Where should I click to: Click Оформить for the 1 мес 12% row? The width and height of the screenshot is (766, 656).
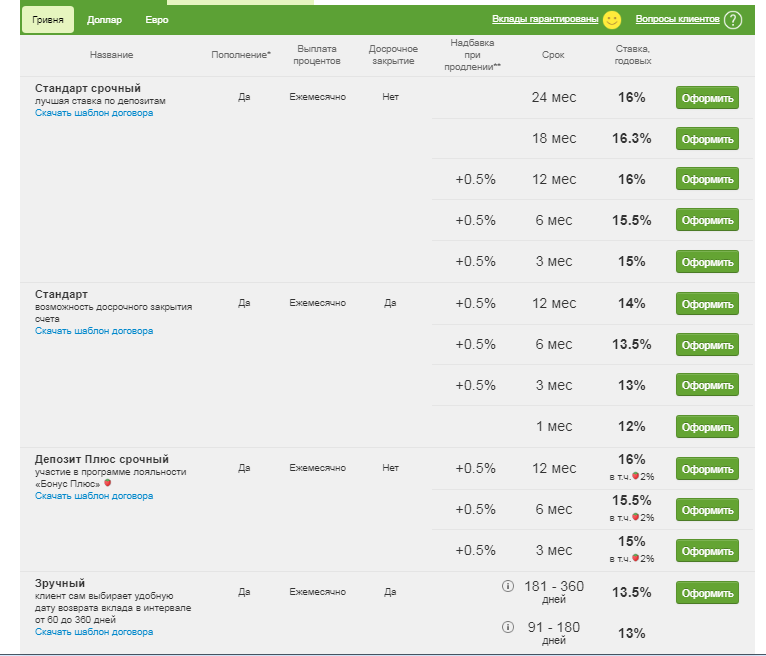click(x=707, y=427)
